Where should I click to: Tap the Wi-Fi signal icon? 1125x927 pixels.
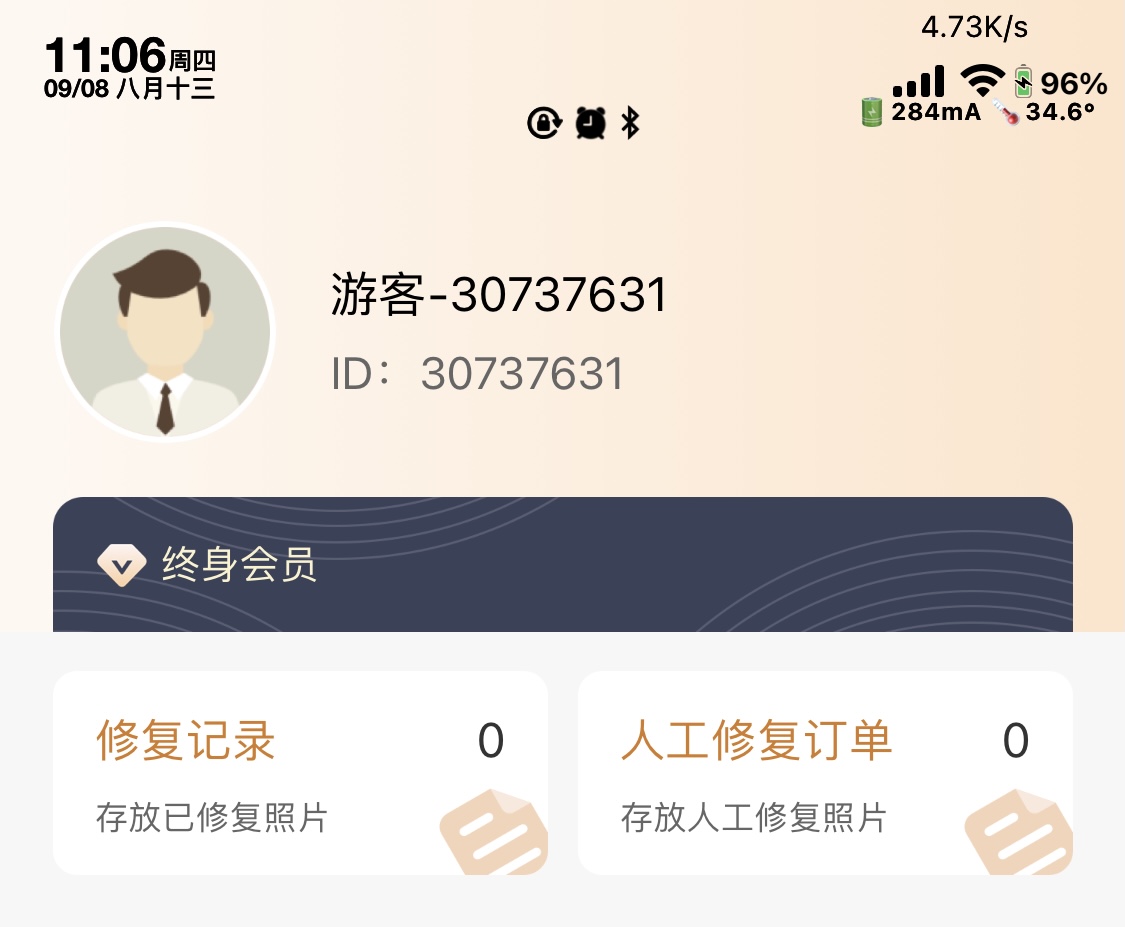click(x=982, y=80)
